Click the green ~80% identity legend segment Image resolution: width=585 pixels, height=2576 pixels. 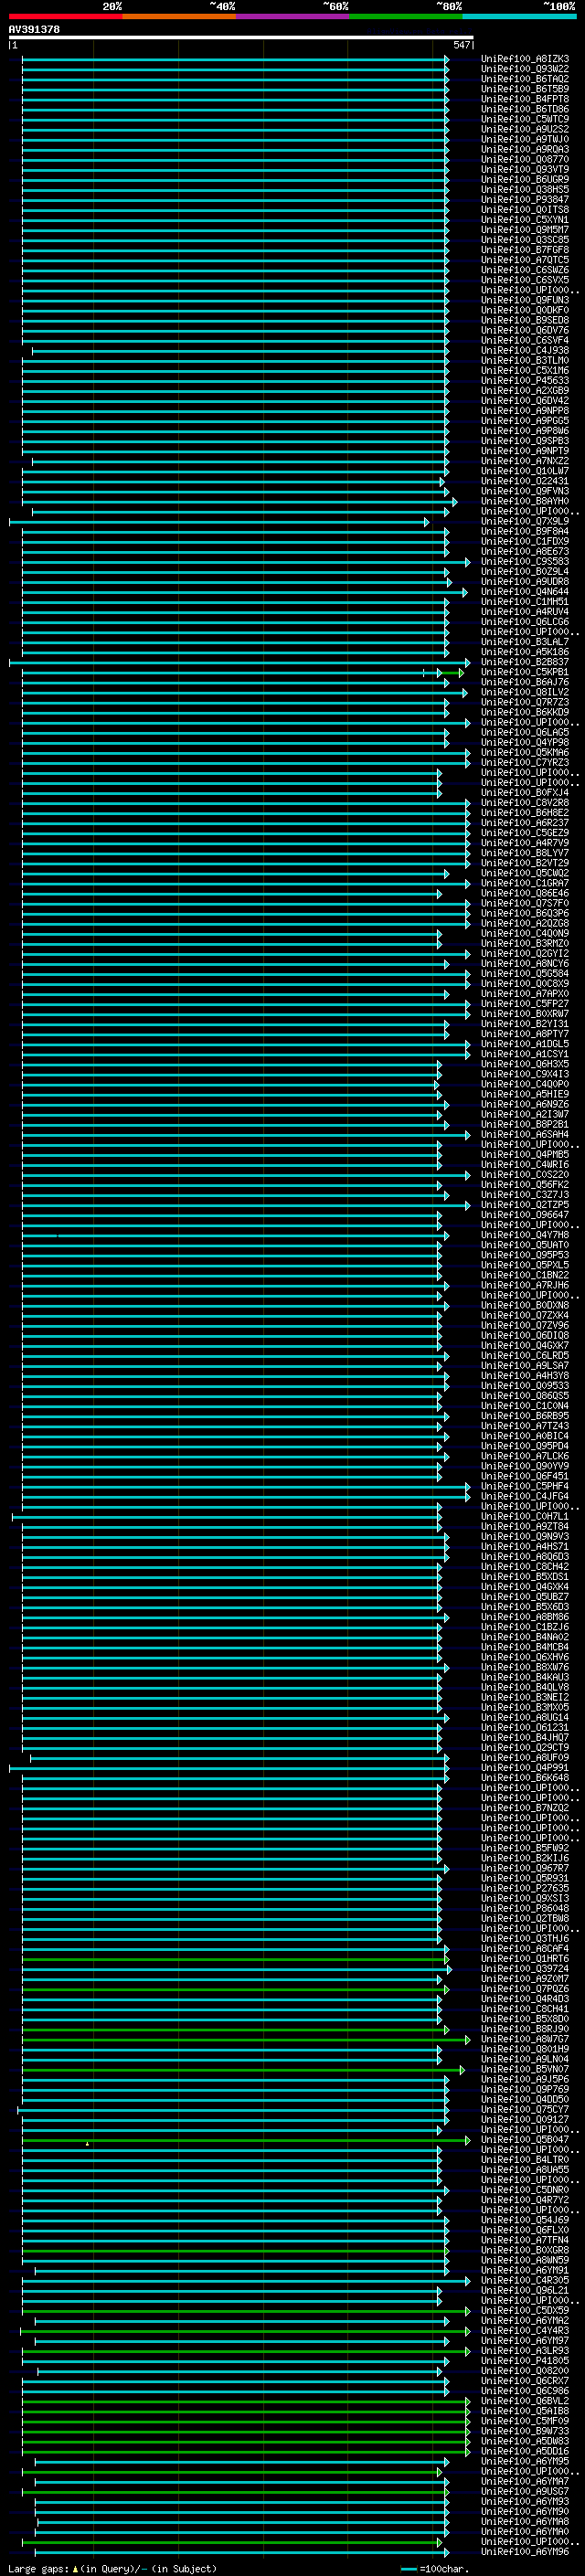click(406, 16)
